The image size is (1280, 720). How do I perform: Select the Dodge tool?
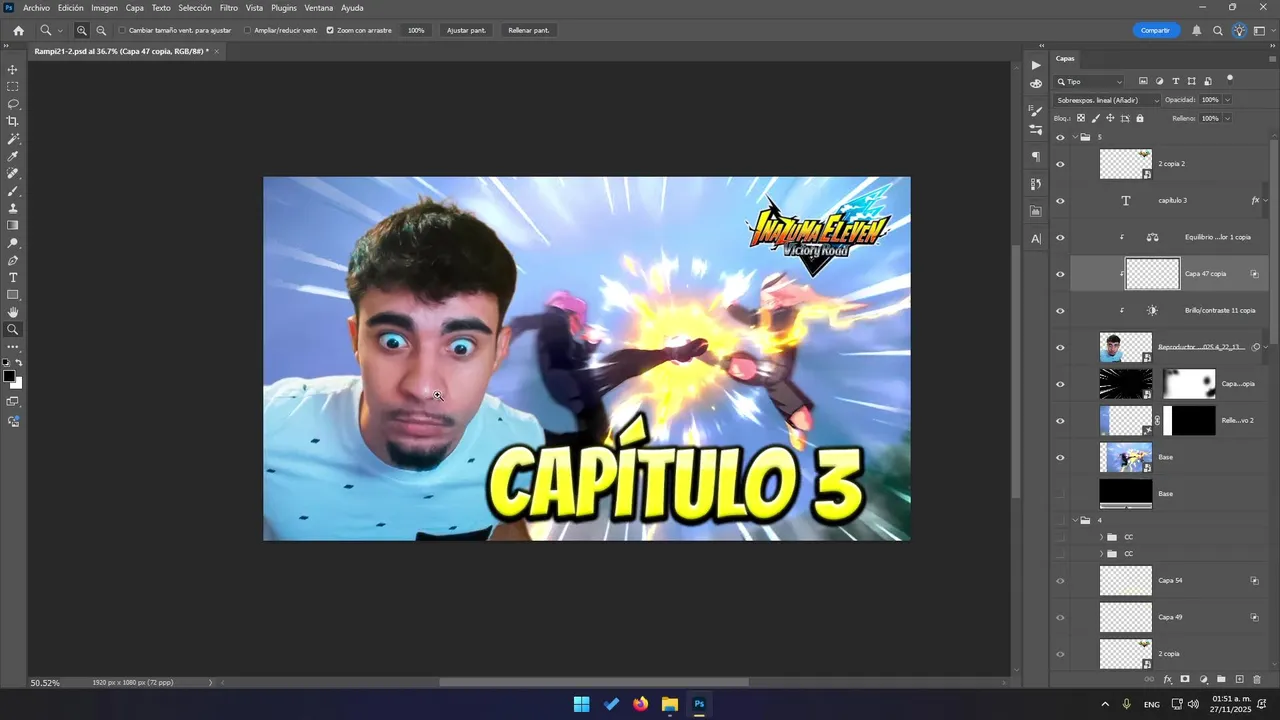[x=13, y=243]
